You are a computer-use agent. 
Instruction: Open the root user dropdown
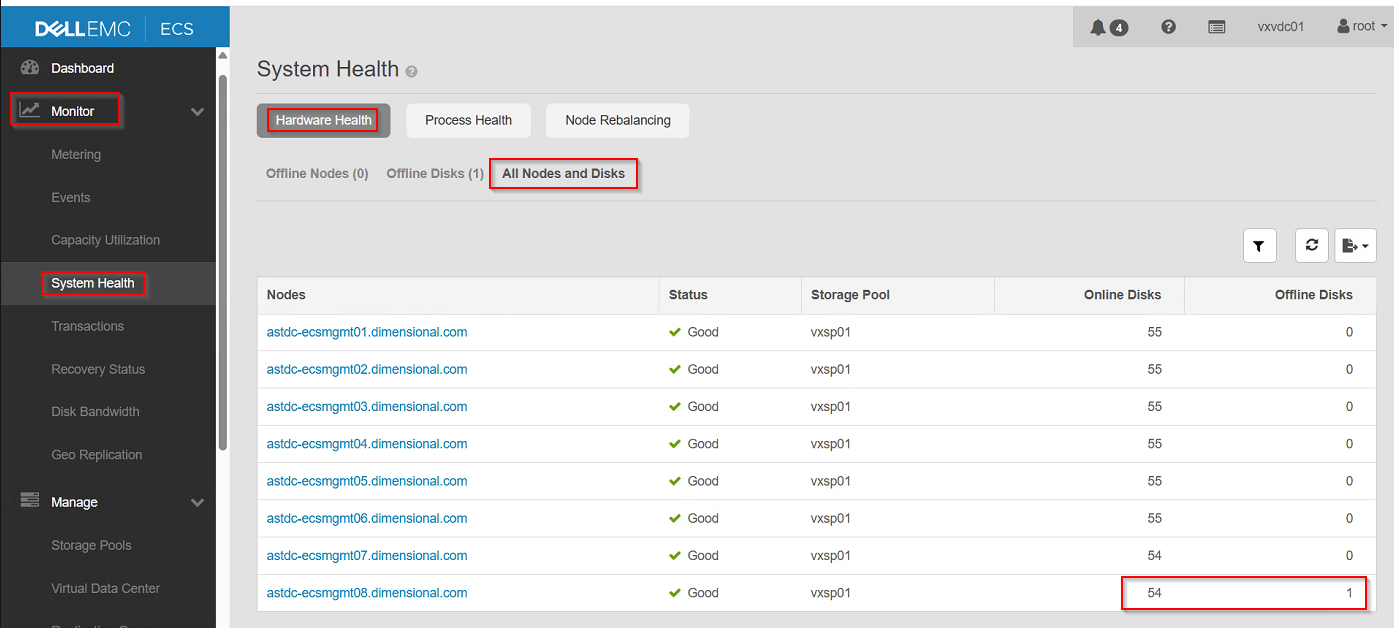click(x=1362, y=27)
